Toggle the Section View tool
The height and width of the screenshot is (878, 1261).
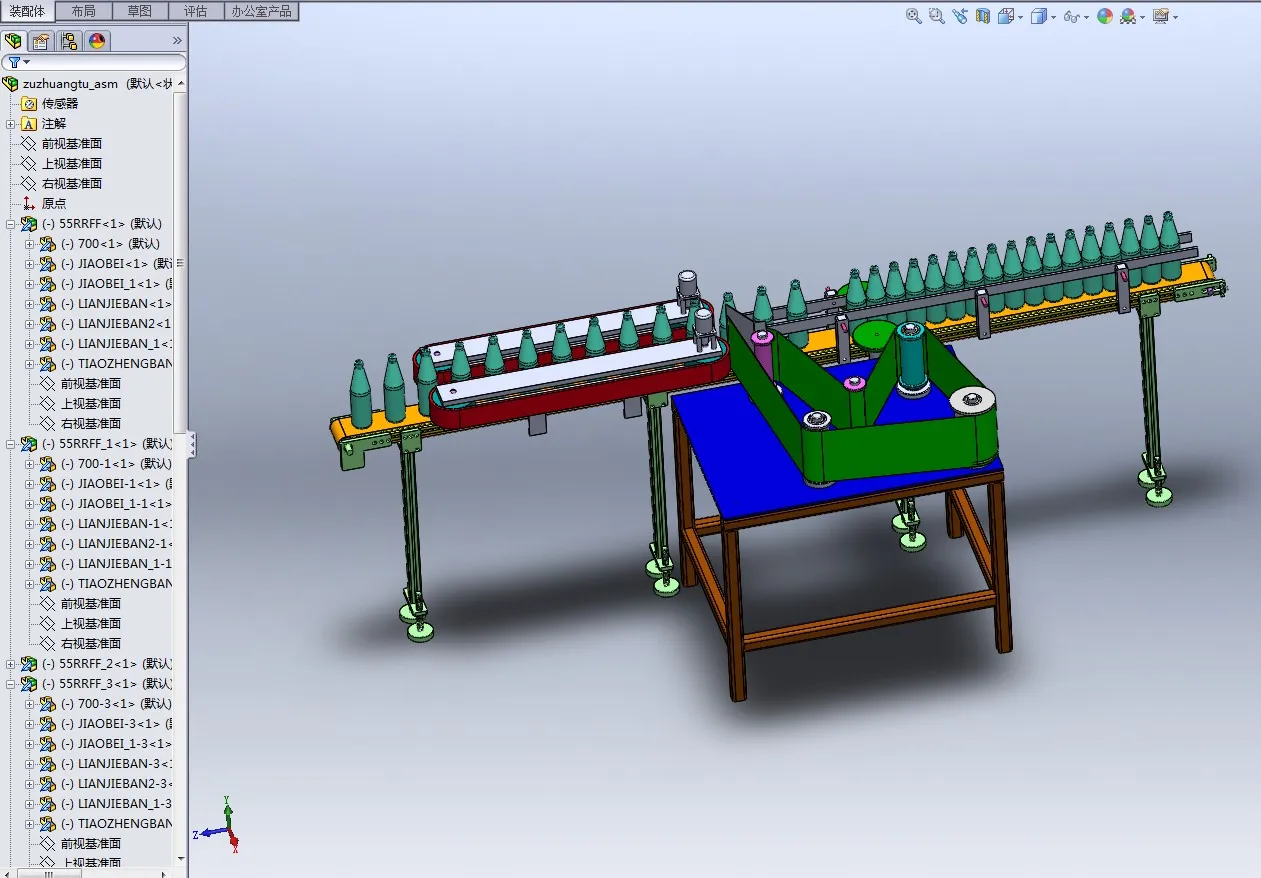(x=983, y=16)
